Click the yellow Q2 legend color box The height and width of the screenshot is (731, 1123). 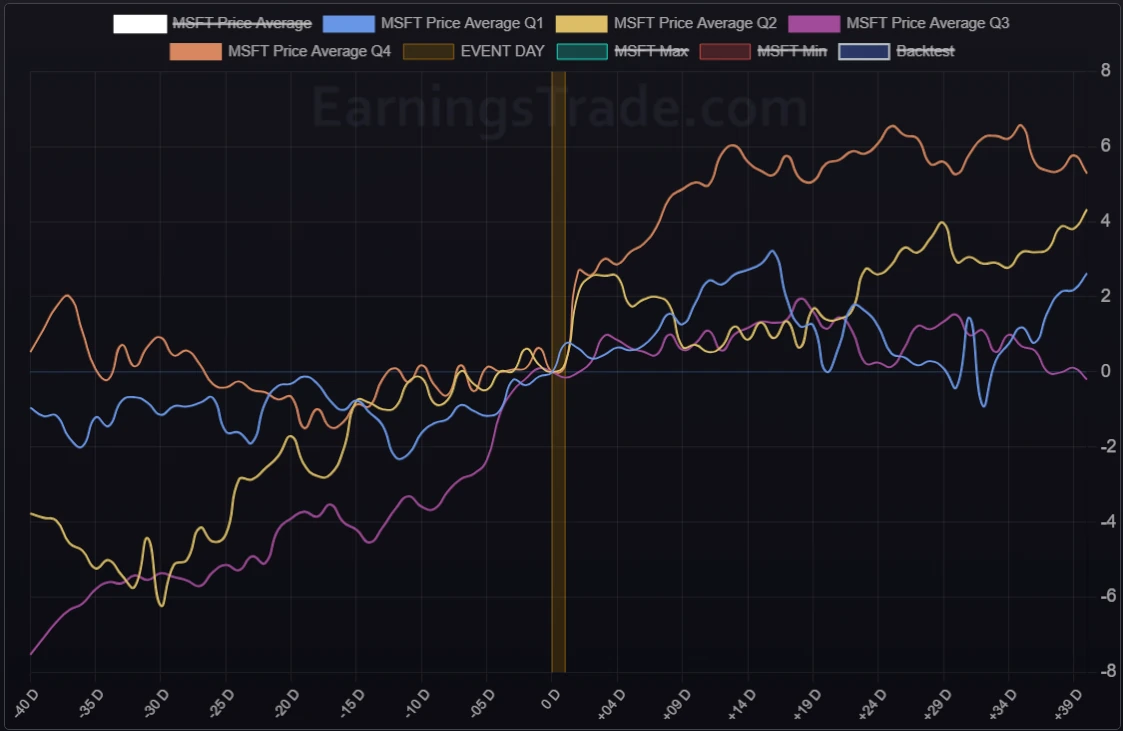pyautogui.click(x=581, y=23)
